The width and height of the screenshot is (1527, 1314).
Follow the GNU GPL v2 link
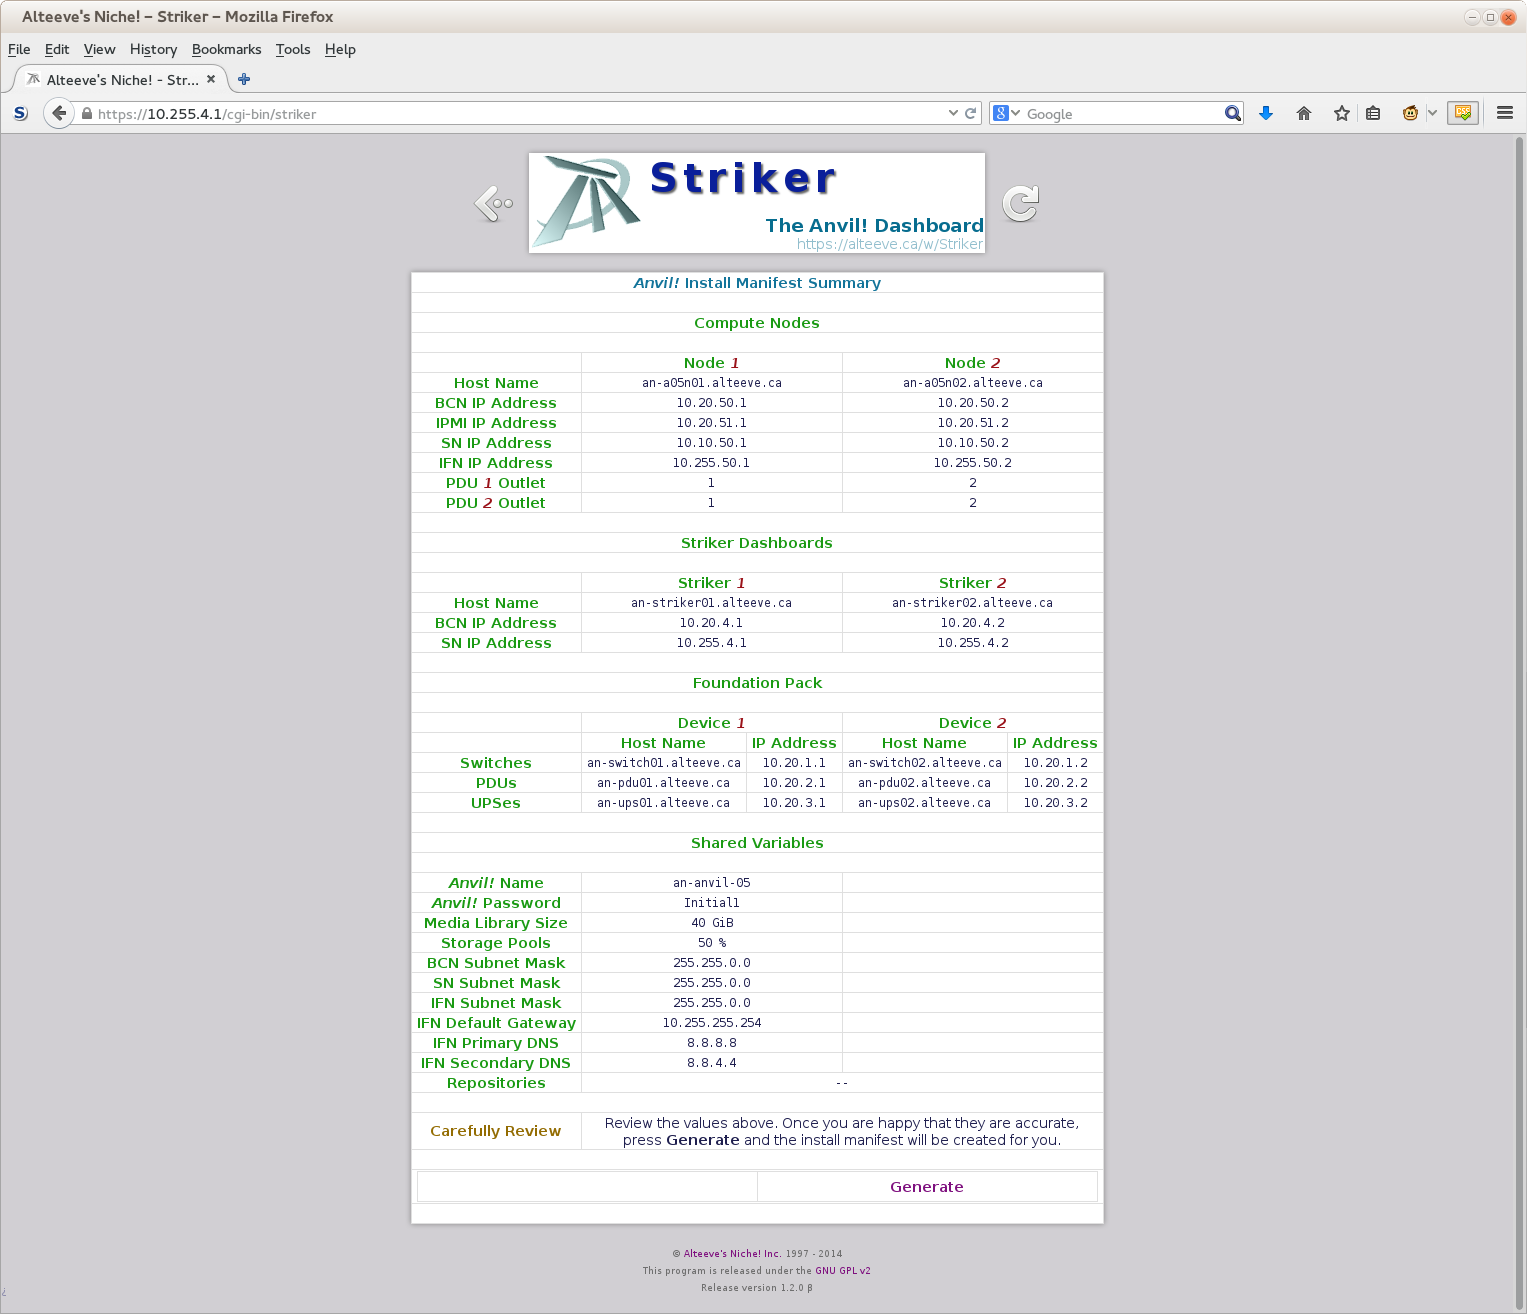tap(842, 1271)
